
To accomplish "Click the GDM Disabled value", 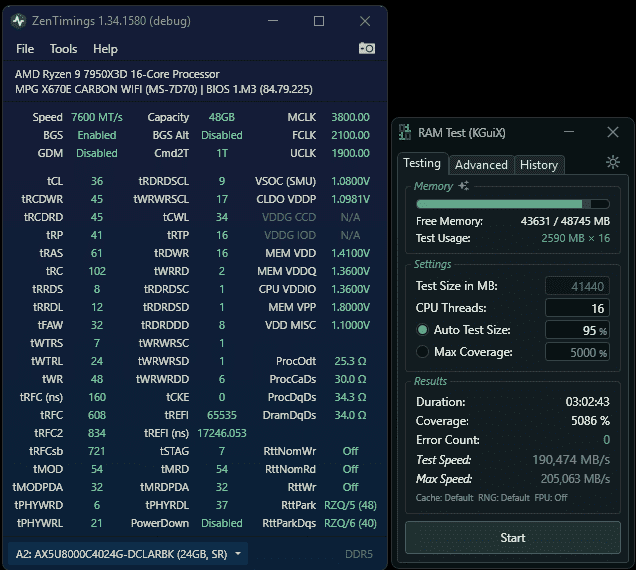I will pyautogui.click(x=97, y=153).
